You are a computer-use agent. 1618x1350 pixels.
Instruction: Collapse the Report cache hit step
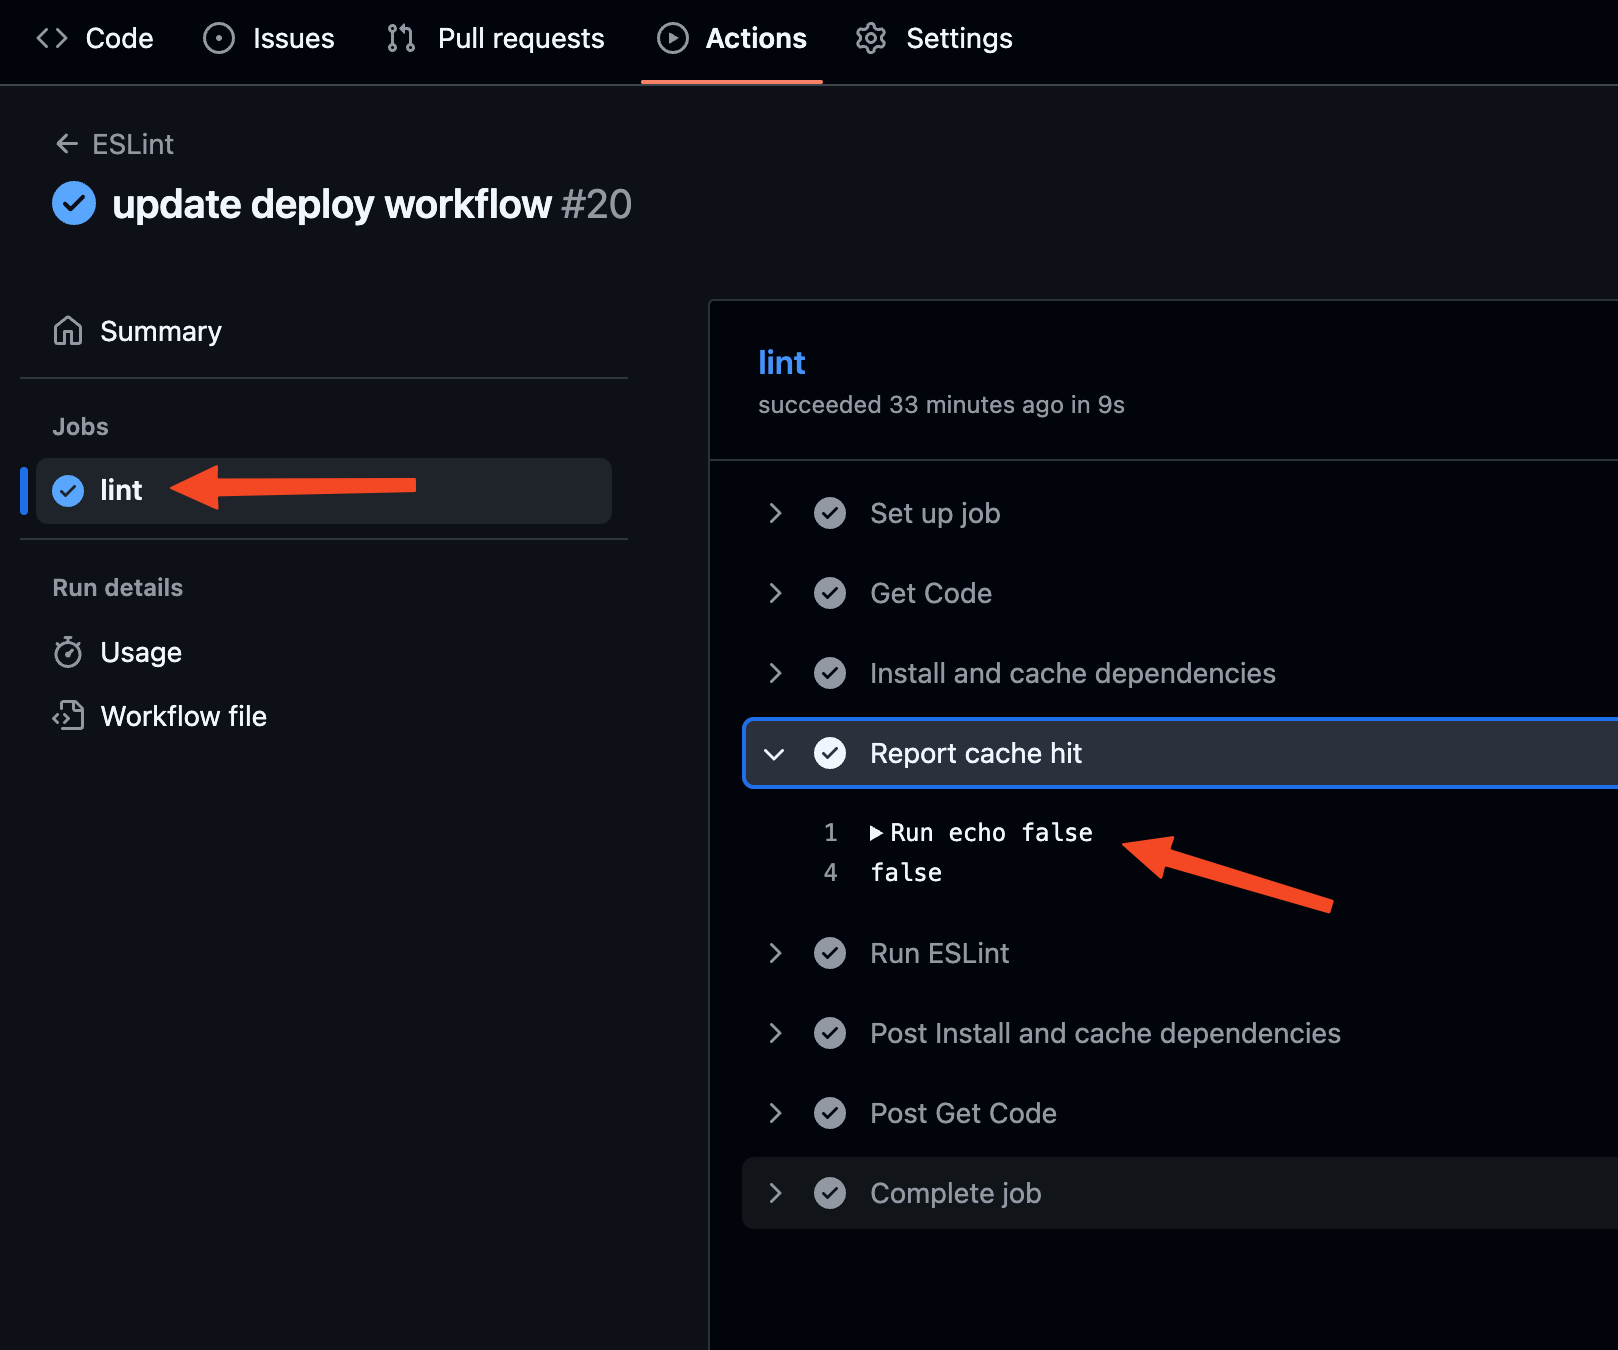[x=775, y=753]
